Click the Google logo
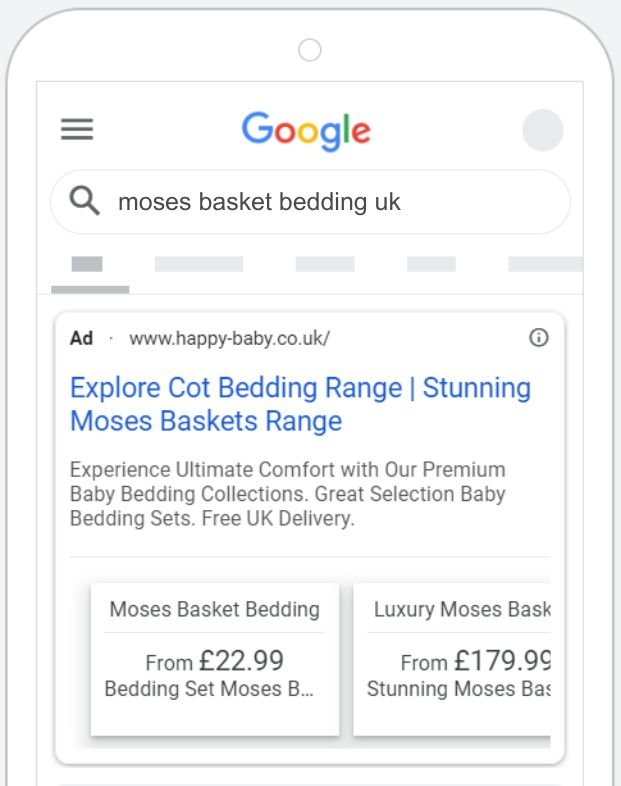This screenshot has width=621, height=786. click(306, 131)
